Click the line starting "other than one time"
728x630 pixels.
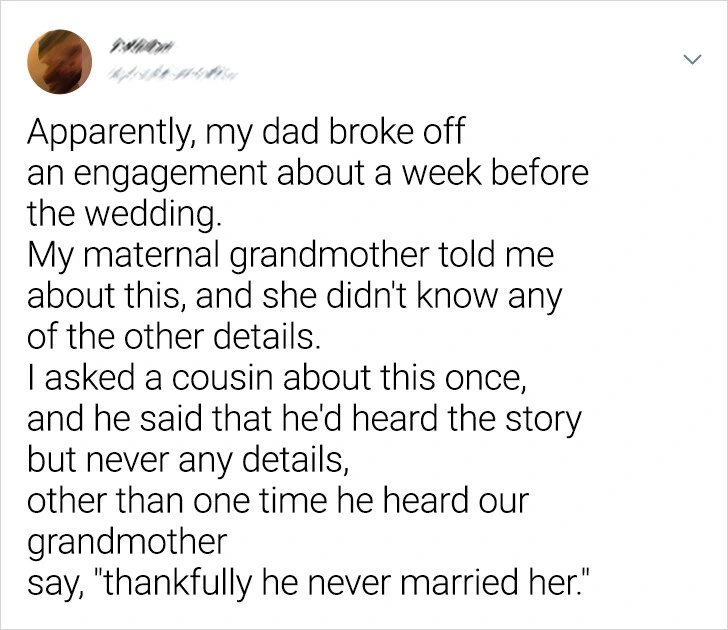[x=277, y=501]
